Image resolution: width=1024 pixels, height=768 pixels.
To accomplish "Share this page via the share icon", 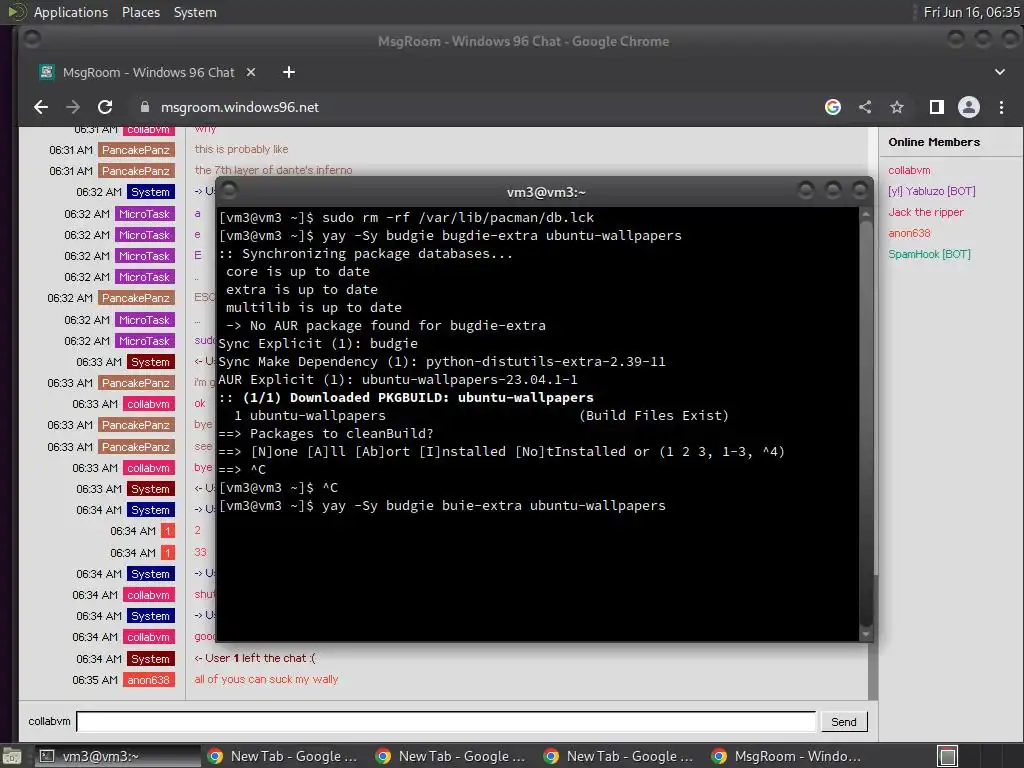I will (865, 107).
